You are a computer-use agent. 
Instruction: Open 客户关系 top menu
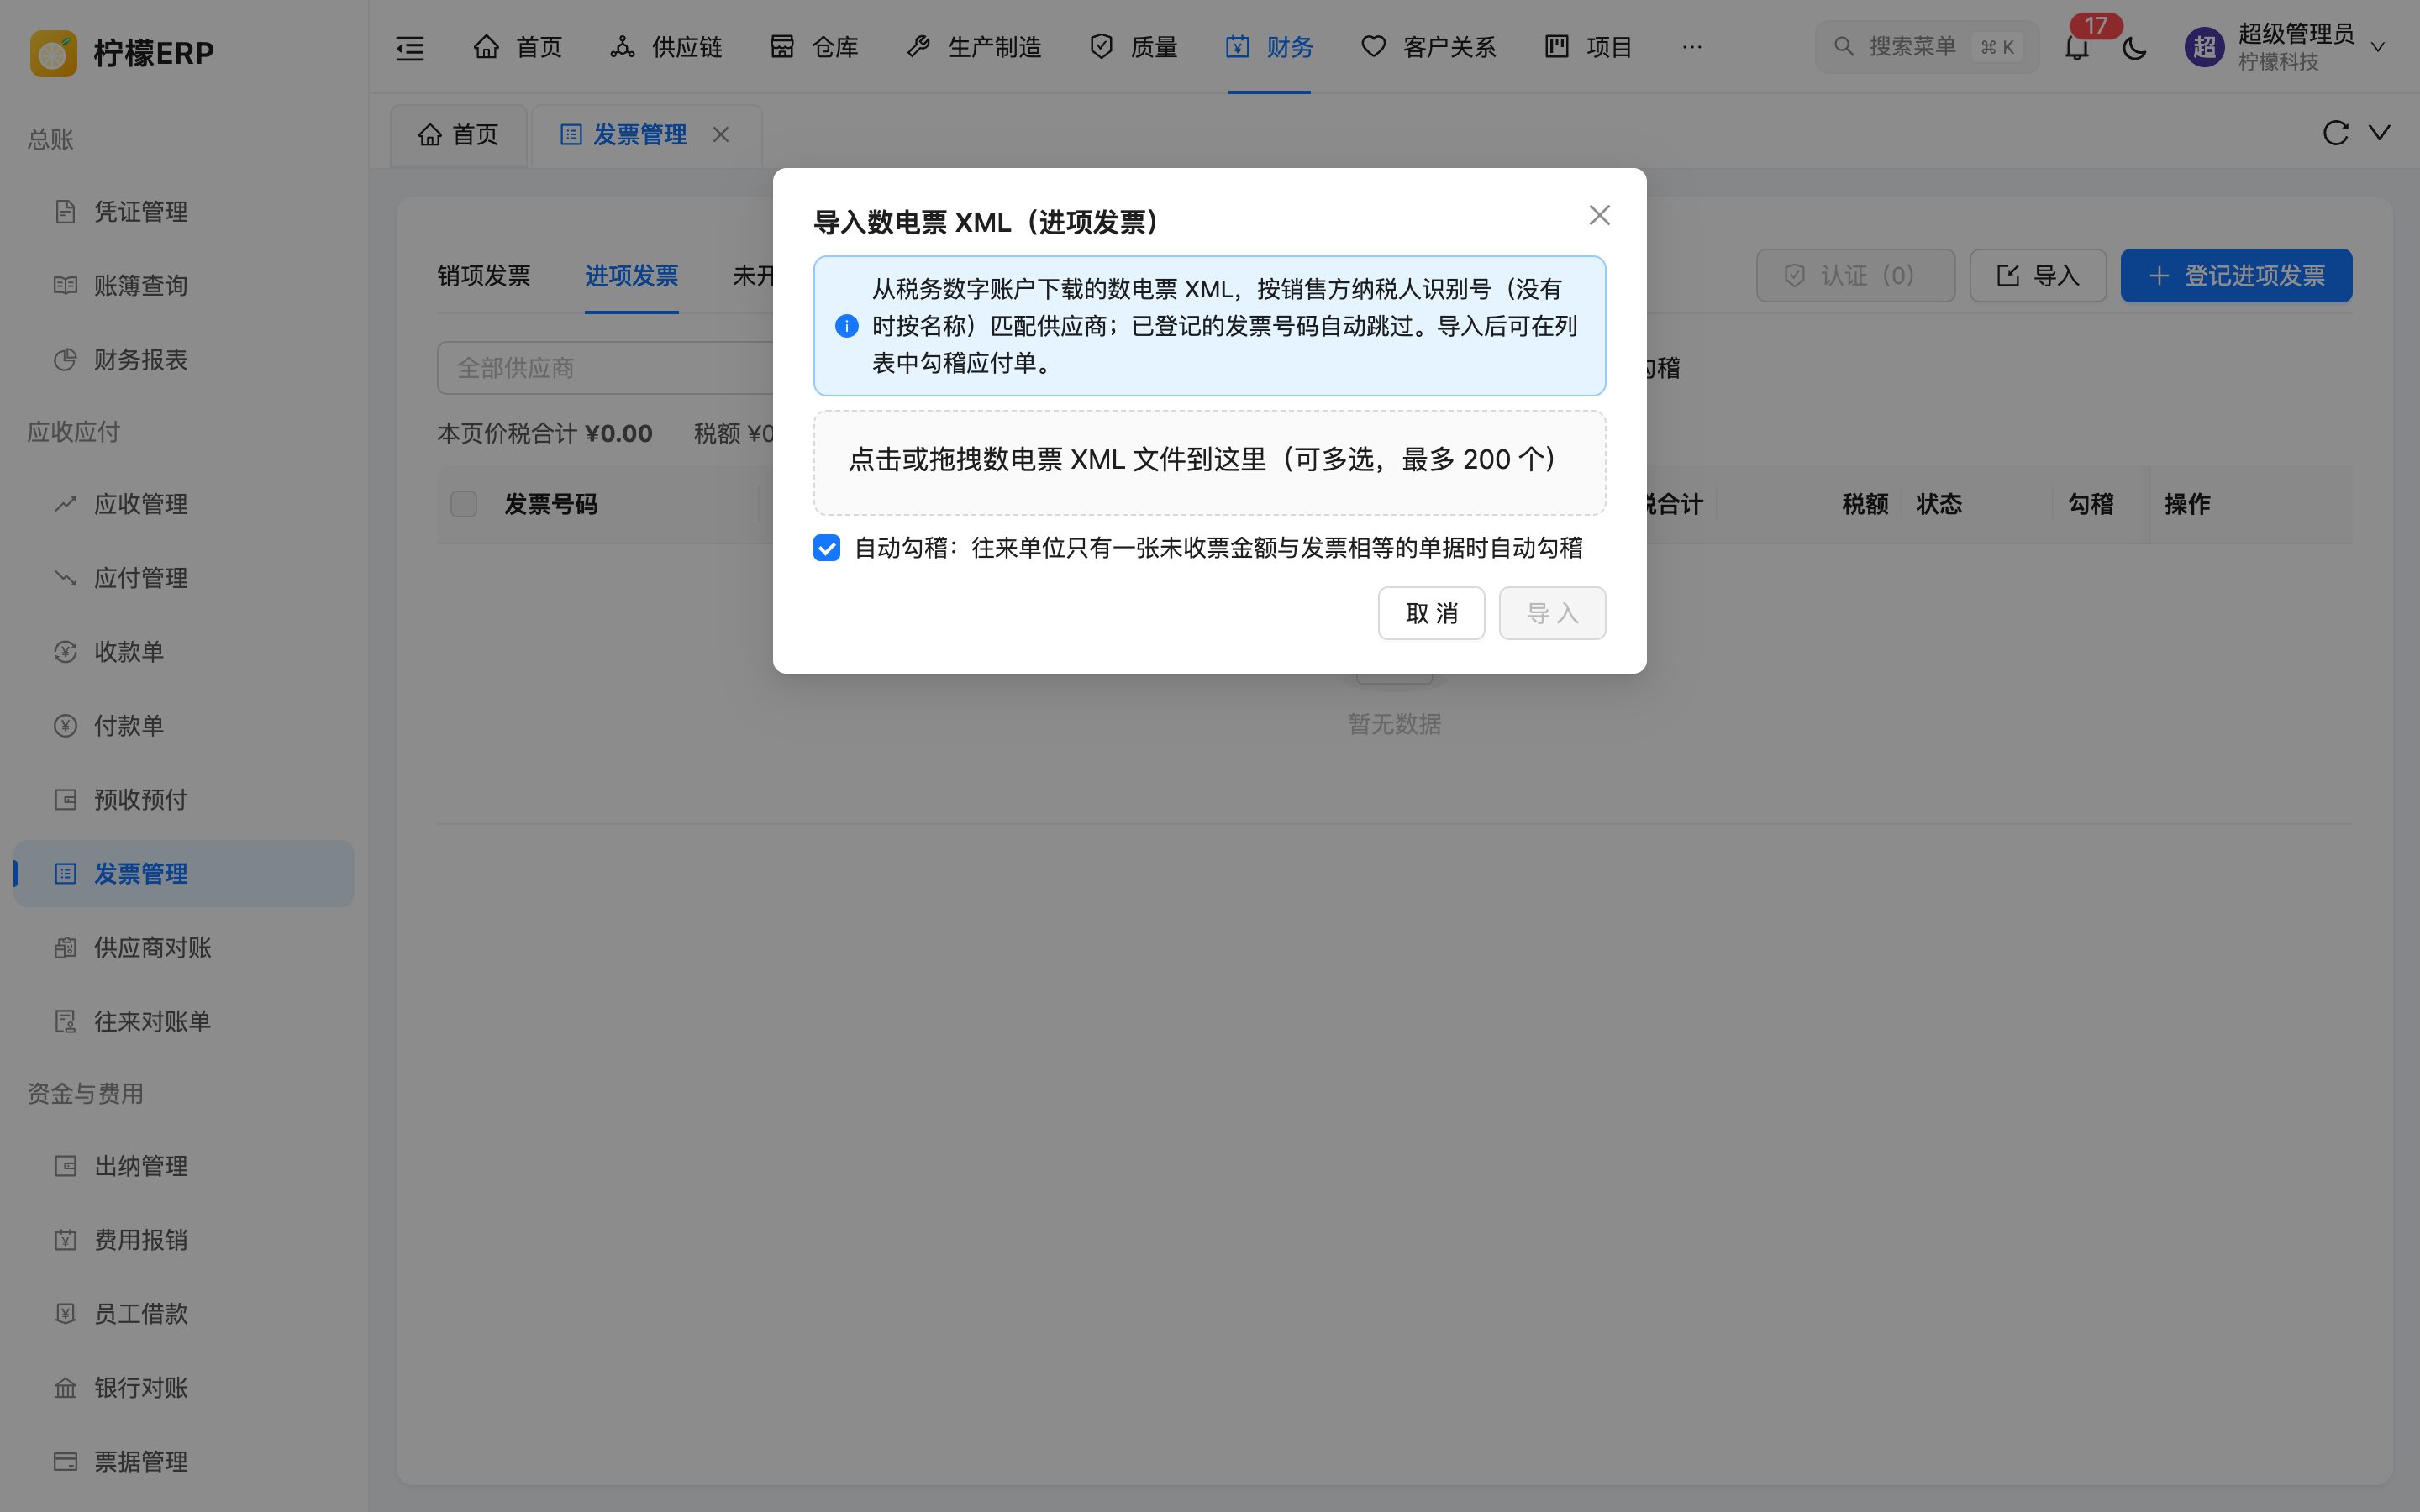(1428, 47)
